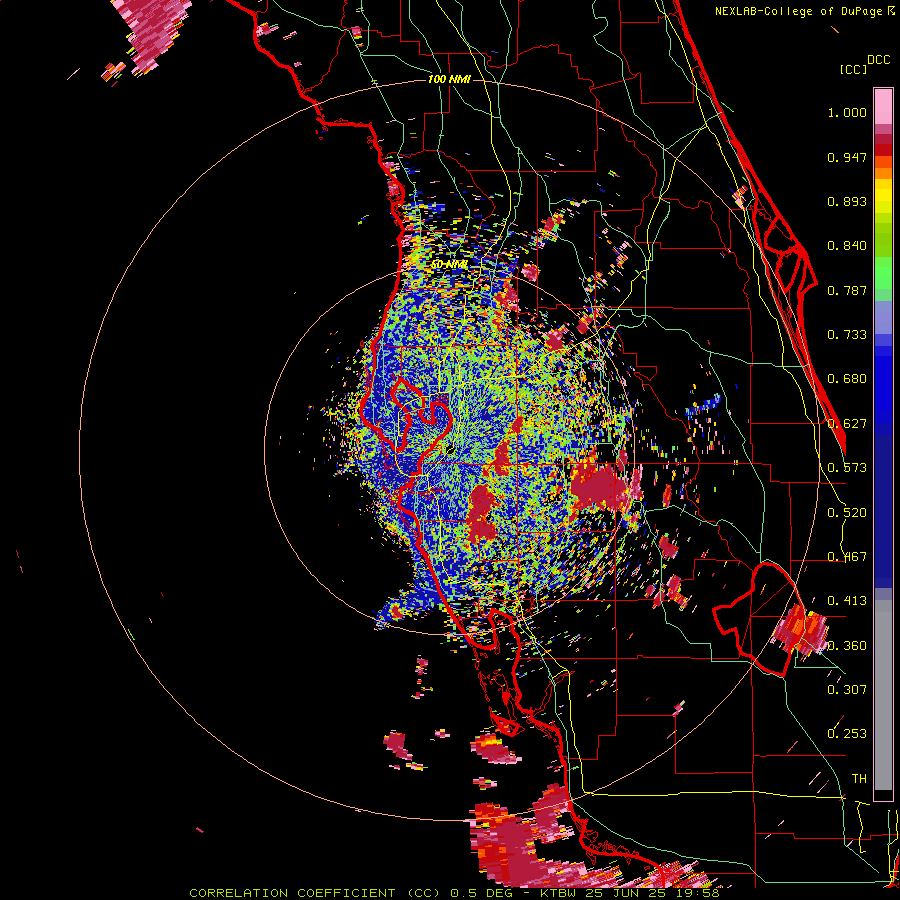This screenshot has width=900, height=900.
Task: Click the TH threshold label
Action: [x=859, y=779]
